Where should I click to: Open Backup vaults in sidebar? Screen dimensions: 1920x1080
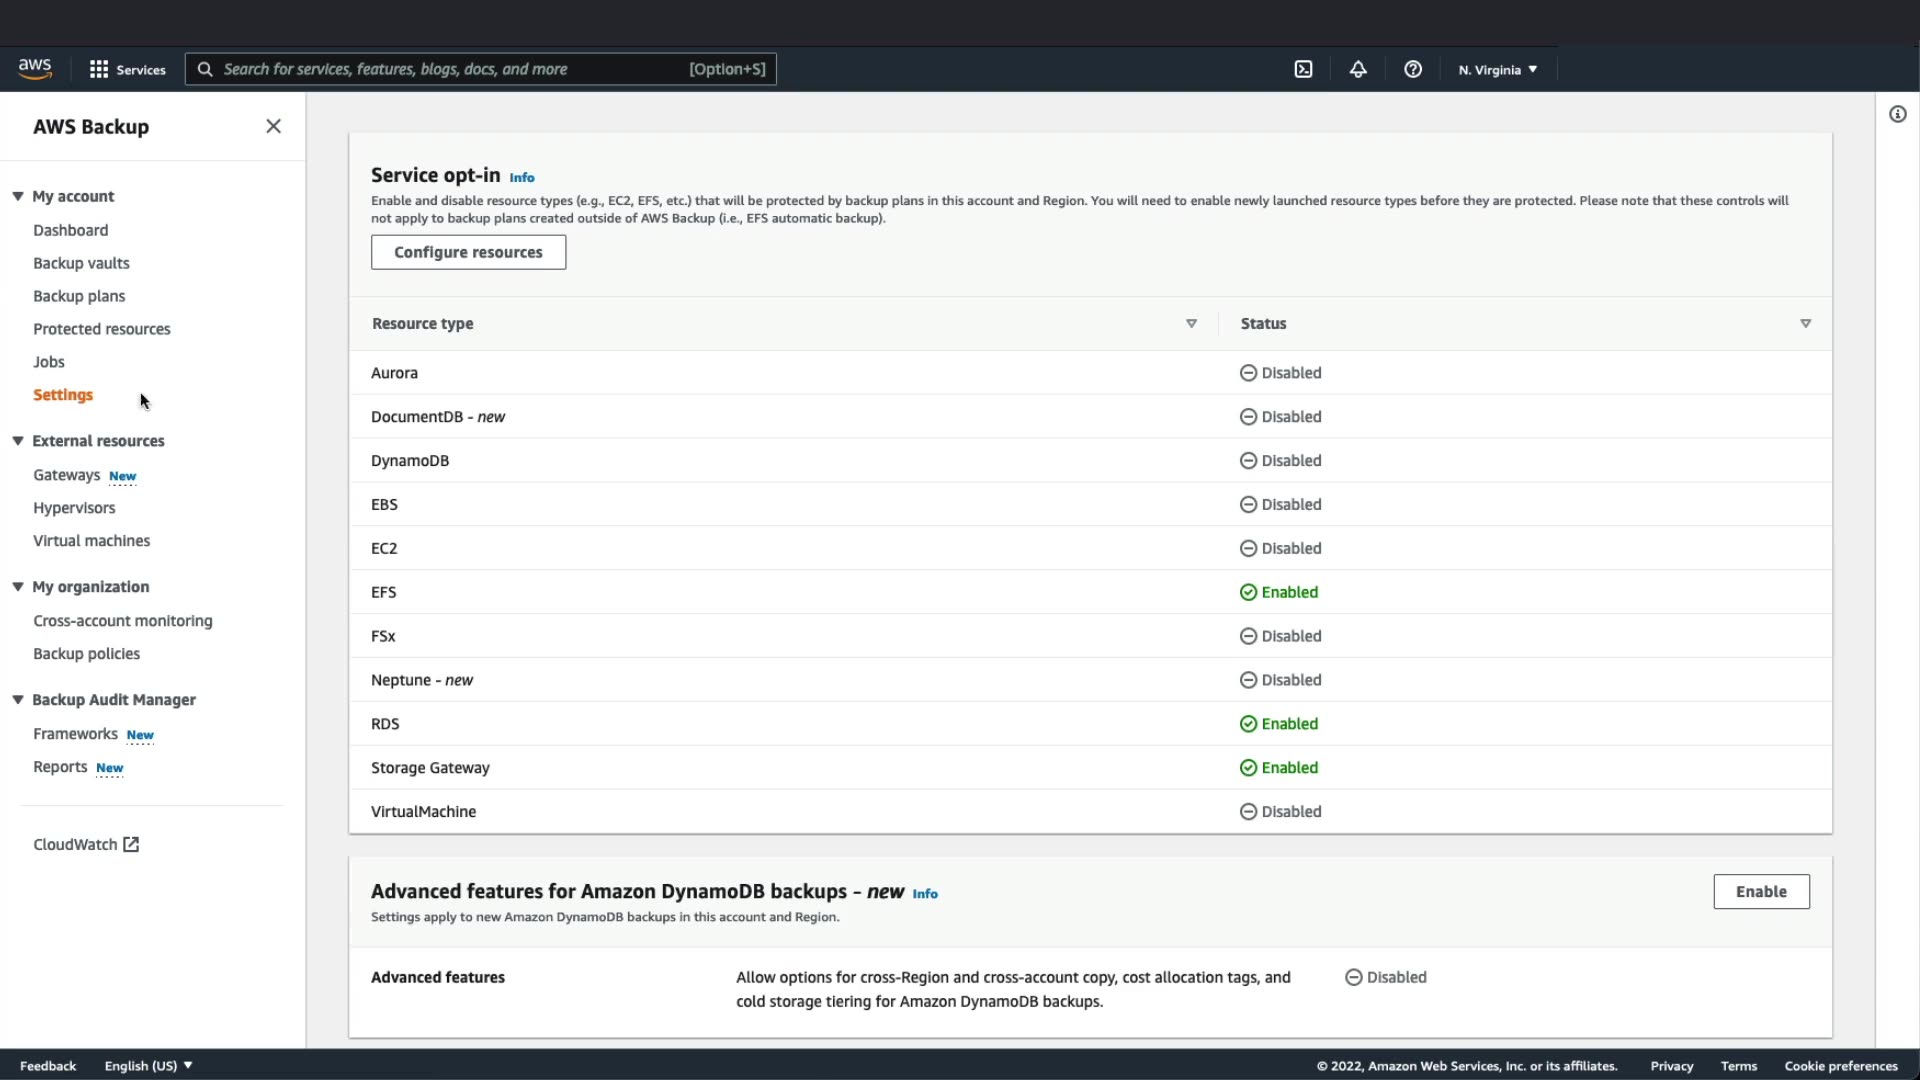click(81, 263)
